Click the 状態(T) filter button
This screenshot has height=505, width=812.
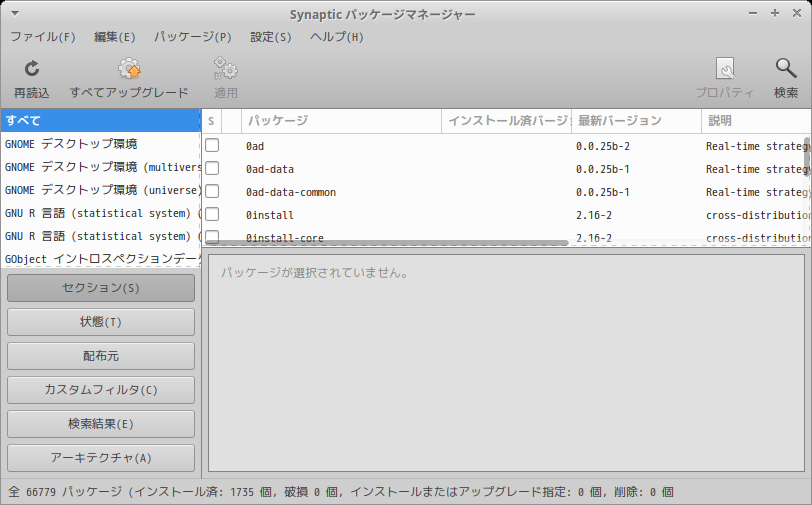[101, 322]
